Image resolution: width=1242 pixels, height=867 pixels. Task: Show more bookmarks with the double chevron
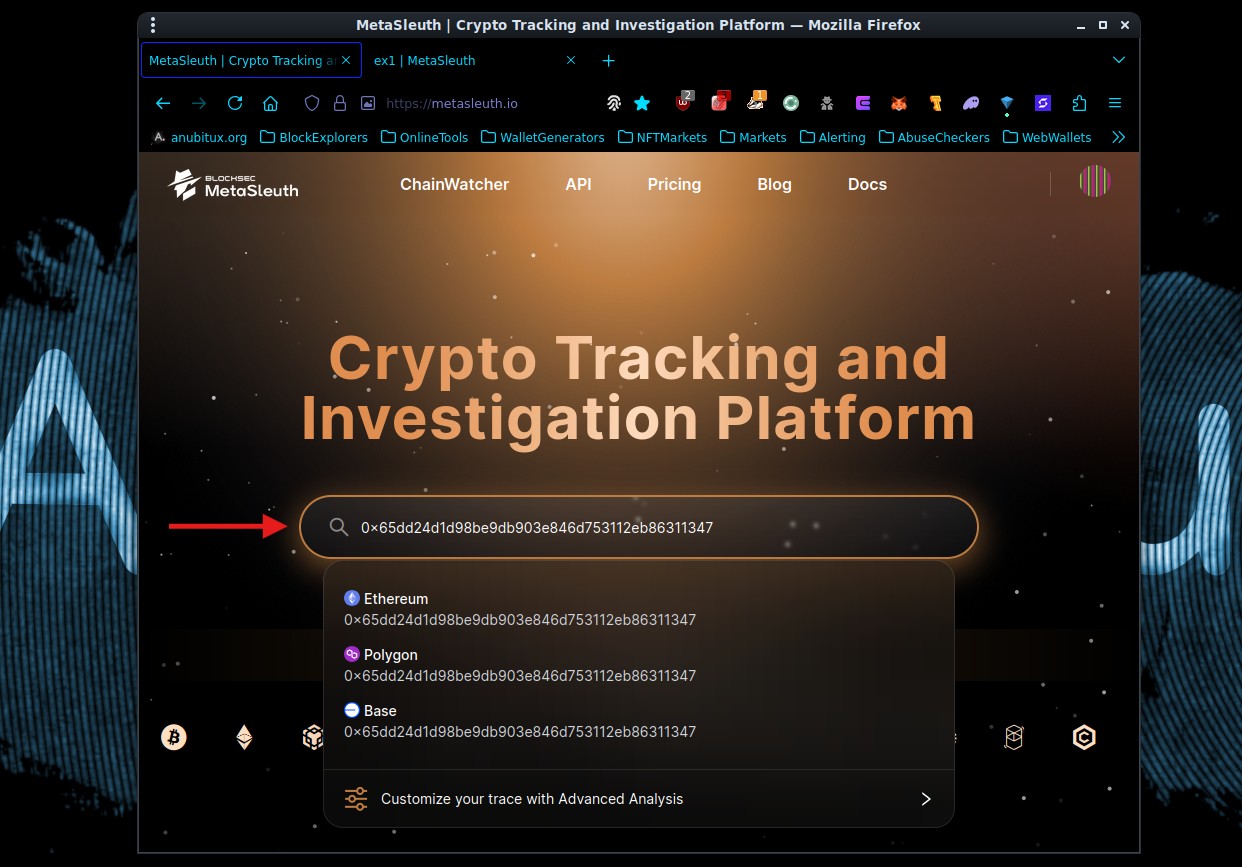pyautogui.click(x=1119, y=137)
